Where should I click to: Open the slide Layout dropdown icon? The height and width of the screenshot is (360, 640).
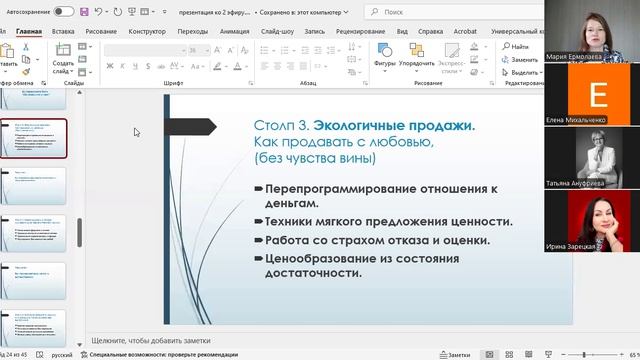(85, 47)
